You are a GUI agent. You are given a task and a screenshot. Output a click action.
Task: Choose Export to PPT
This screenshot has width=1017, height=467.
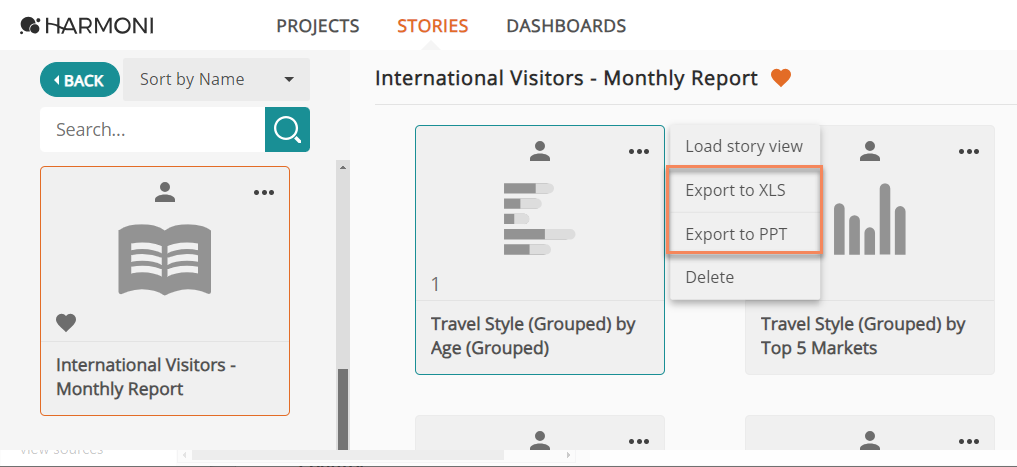tap(745, 234)
